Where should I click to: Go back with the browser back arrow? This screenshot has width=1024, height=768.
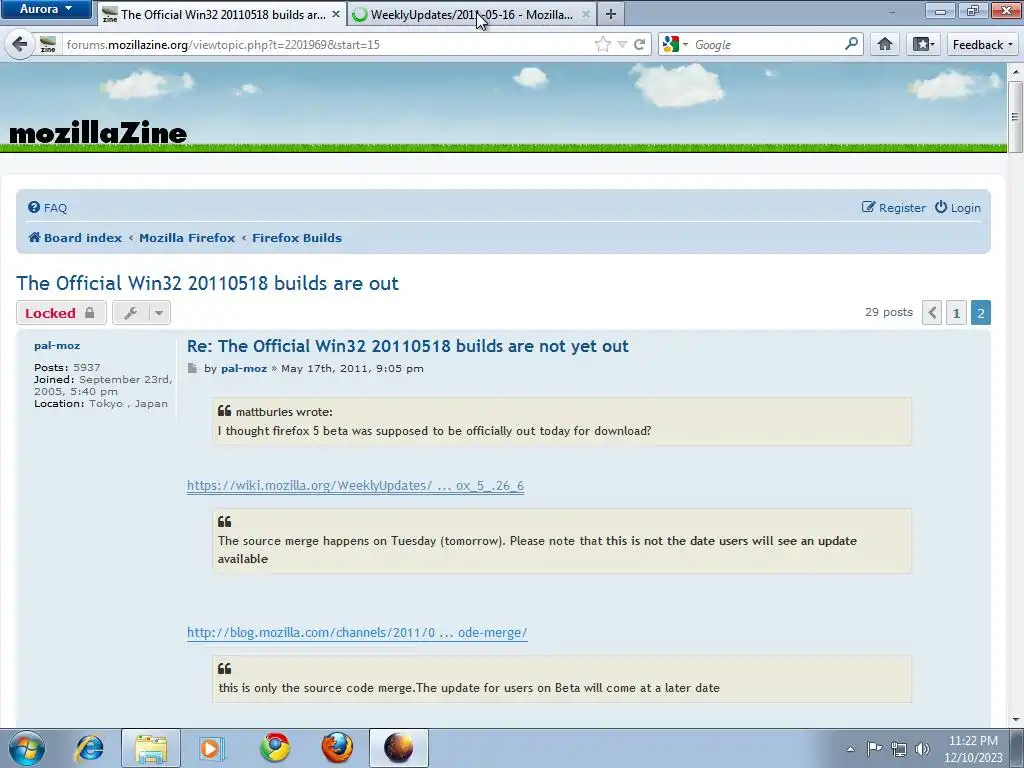pyautogui.click(x=20, y=44)
